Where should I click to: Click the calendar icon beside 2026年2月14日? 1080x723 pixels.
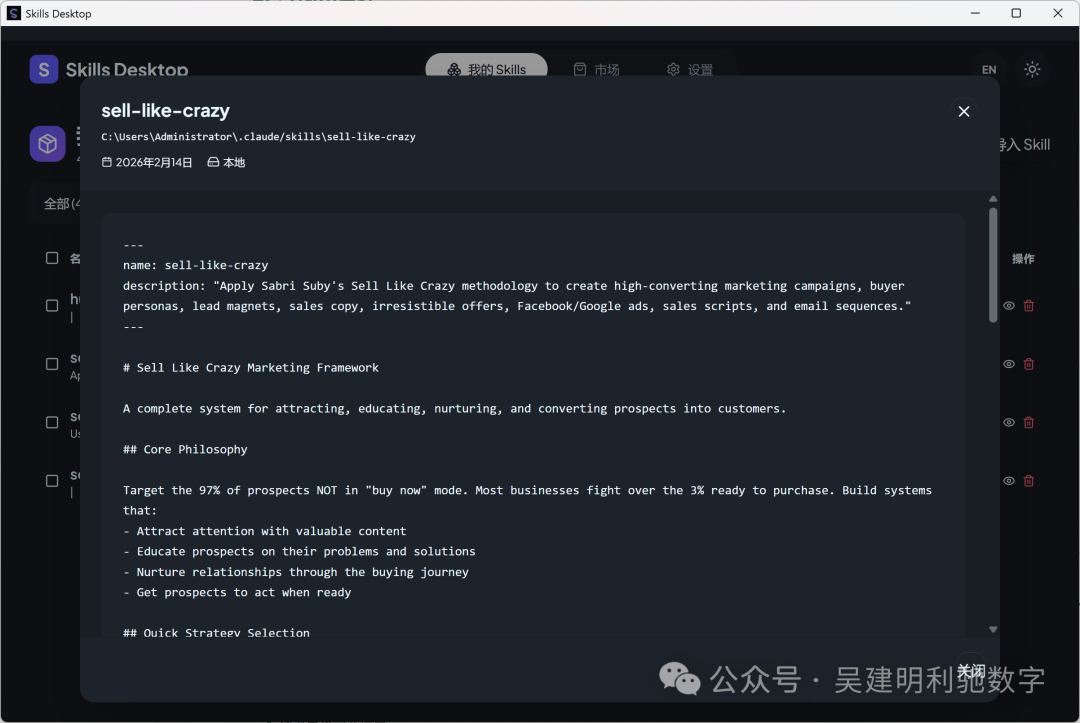tap(107, 163)
